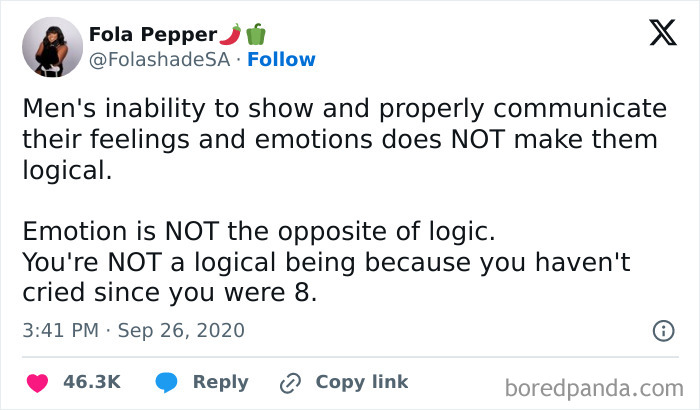The width and height of the screenshot is (700, 410).
Task: Open the tweet info circle icon
Action: [661, 330]
